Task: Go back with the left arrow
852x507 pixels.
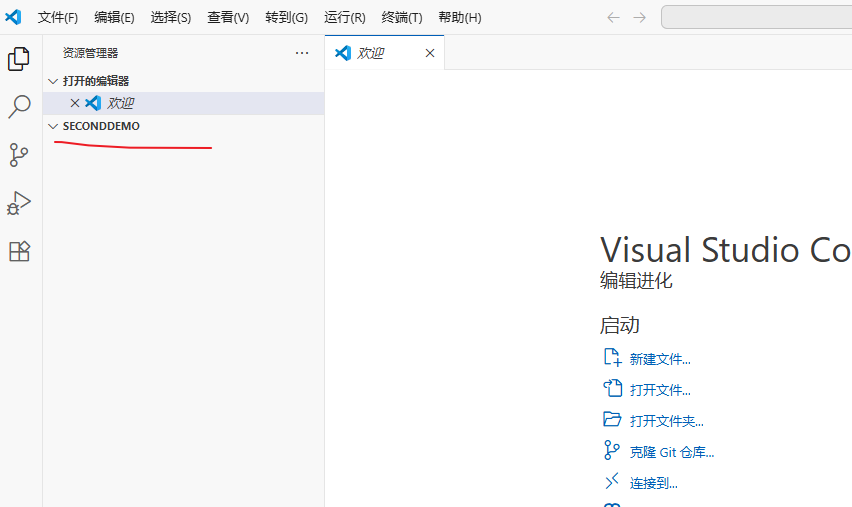Action: [613, 17]
